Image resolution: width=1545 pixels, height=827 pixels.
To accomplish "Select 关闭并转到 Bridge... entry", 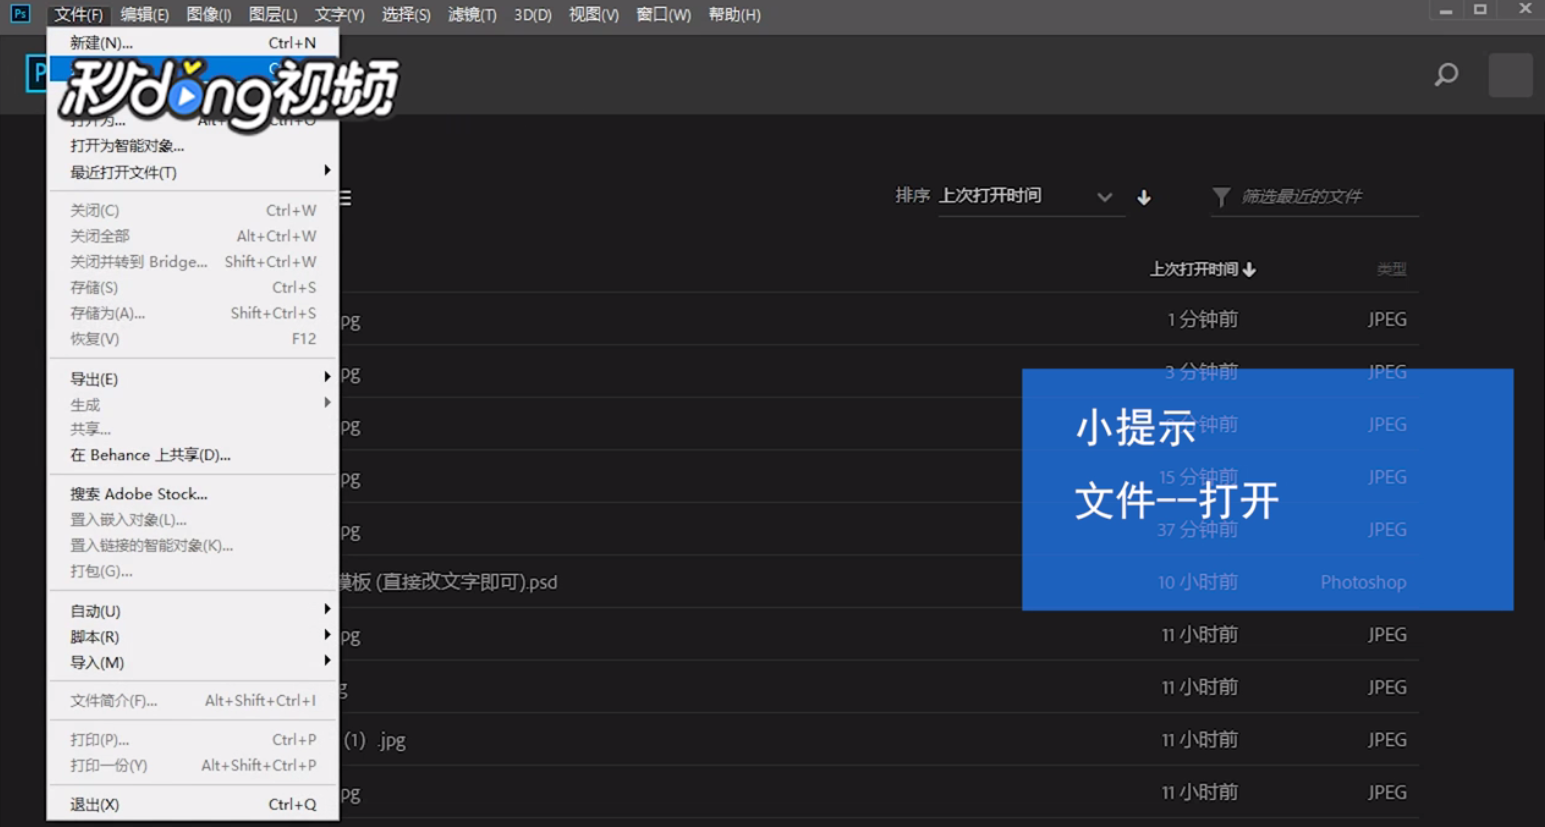I will pos(193,262).
